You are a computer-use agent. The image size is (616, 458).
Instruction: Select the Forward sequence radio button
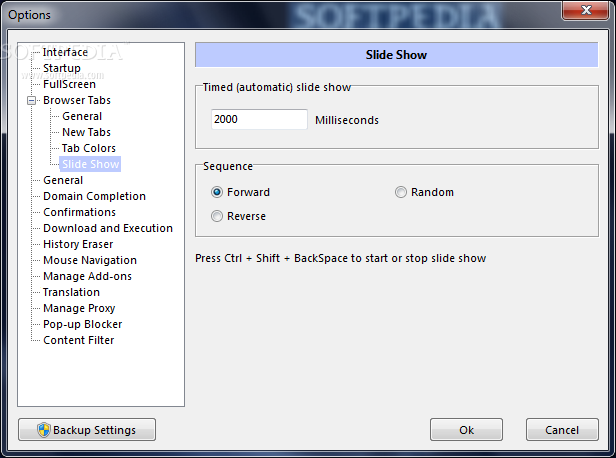[x=216, y=192]
